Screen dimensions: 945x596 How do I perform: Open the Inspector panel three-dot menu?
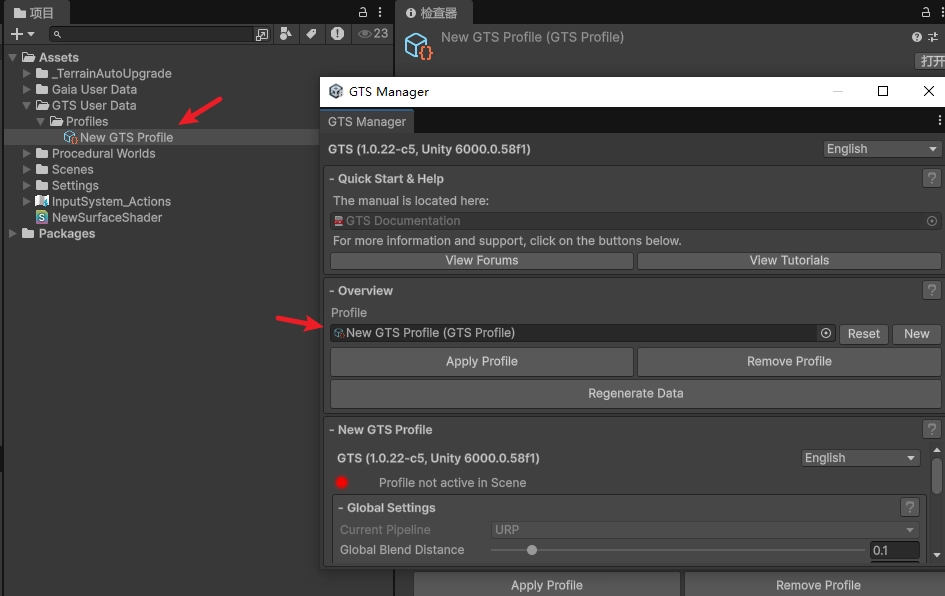941,12
